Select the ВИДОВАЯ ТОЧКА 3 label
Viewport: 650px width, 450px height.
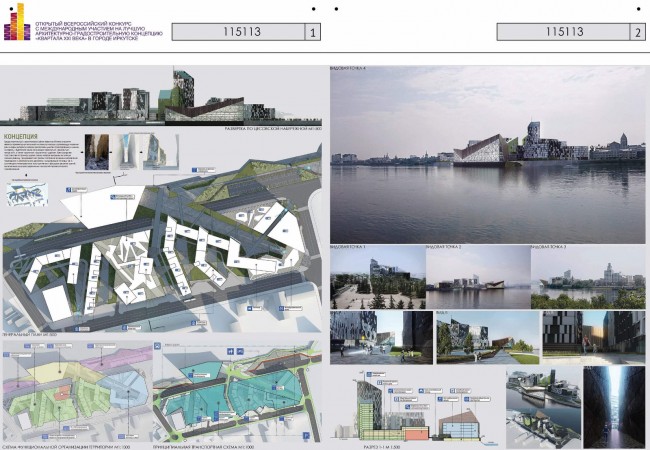point(549,247)
